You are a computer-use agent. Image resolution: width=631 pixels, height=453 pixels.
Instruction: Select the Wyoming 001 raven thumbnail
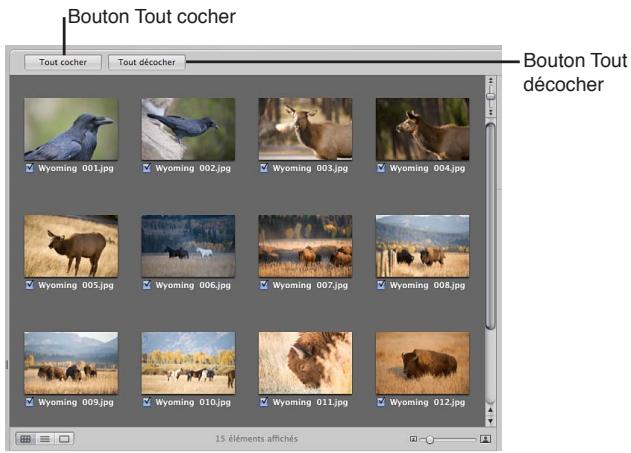[x=71, y=129]
